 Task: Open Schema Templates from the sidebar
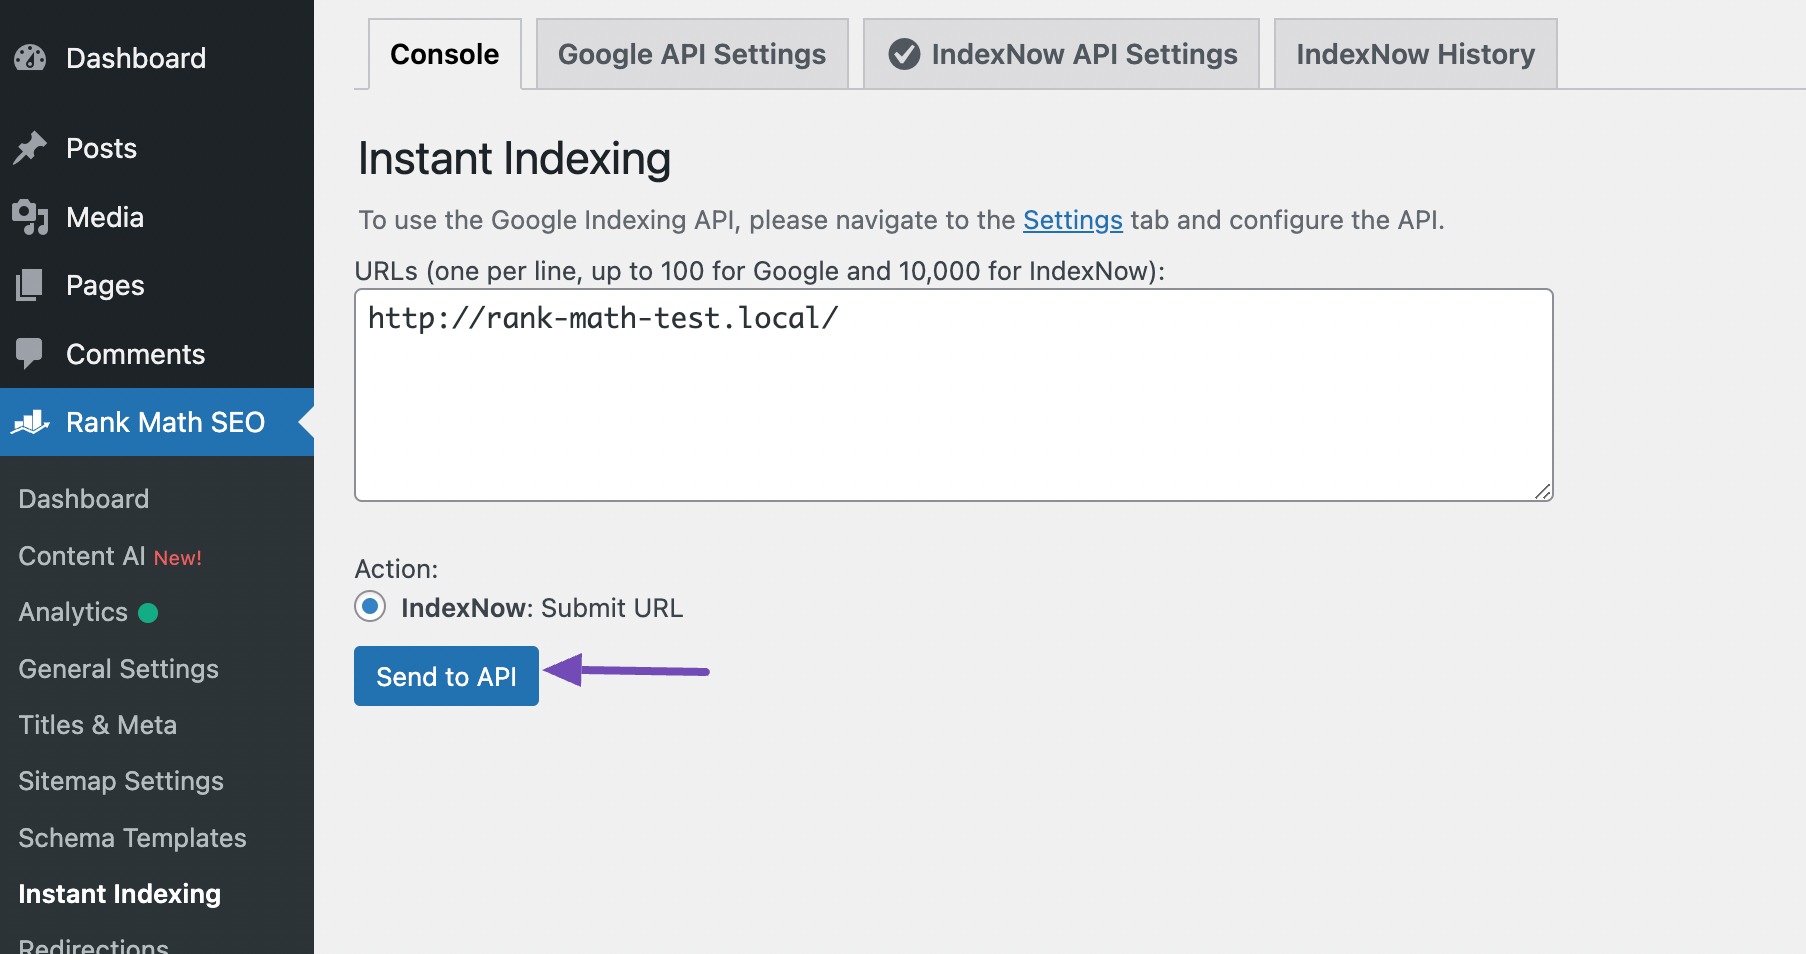(132, 838)
